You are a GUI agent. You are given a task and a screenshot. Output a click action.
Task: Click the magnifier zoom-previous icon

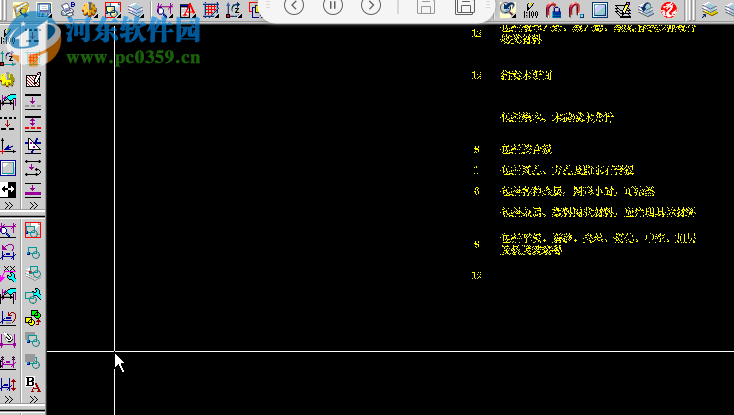click(507, 9)
